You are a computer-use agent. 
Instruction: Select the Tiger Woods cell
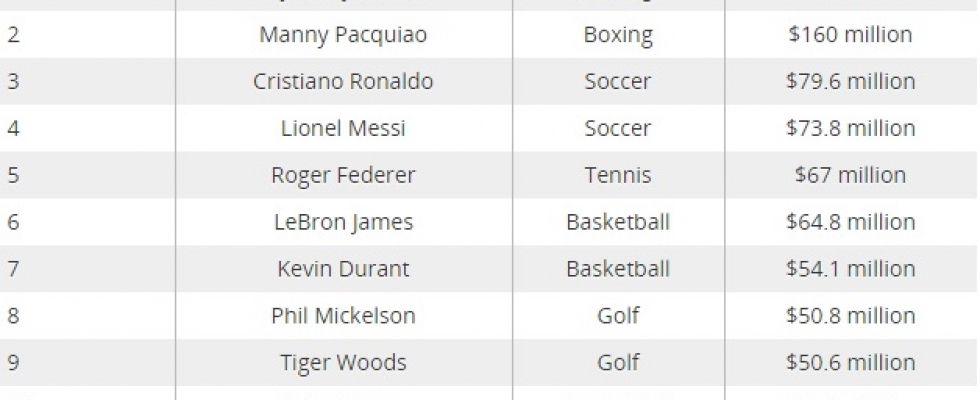(343, 363)
